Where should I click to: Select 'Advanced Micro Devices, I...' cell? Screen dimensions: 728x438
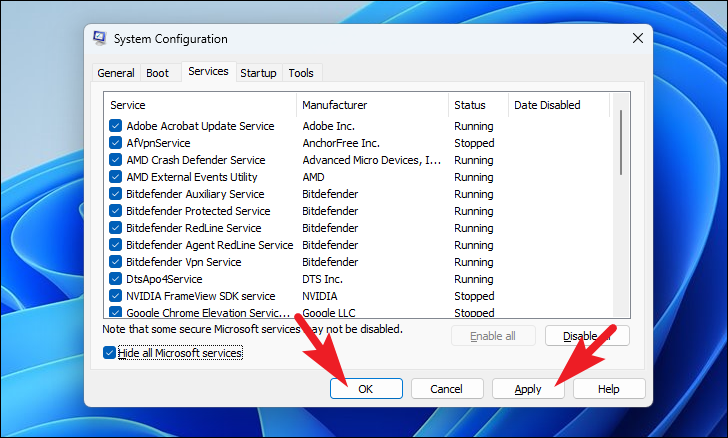pos(371,160)
